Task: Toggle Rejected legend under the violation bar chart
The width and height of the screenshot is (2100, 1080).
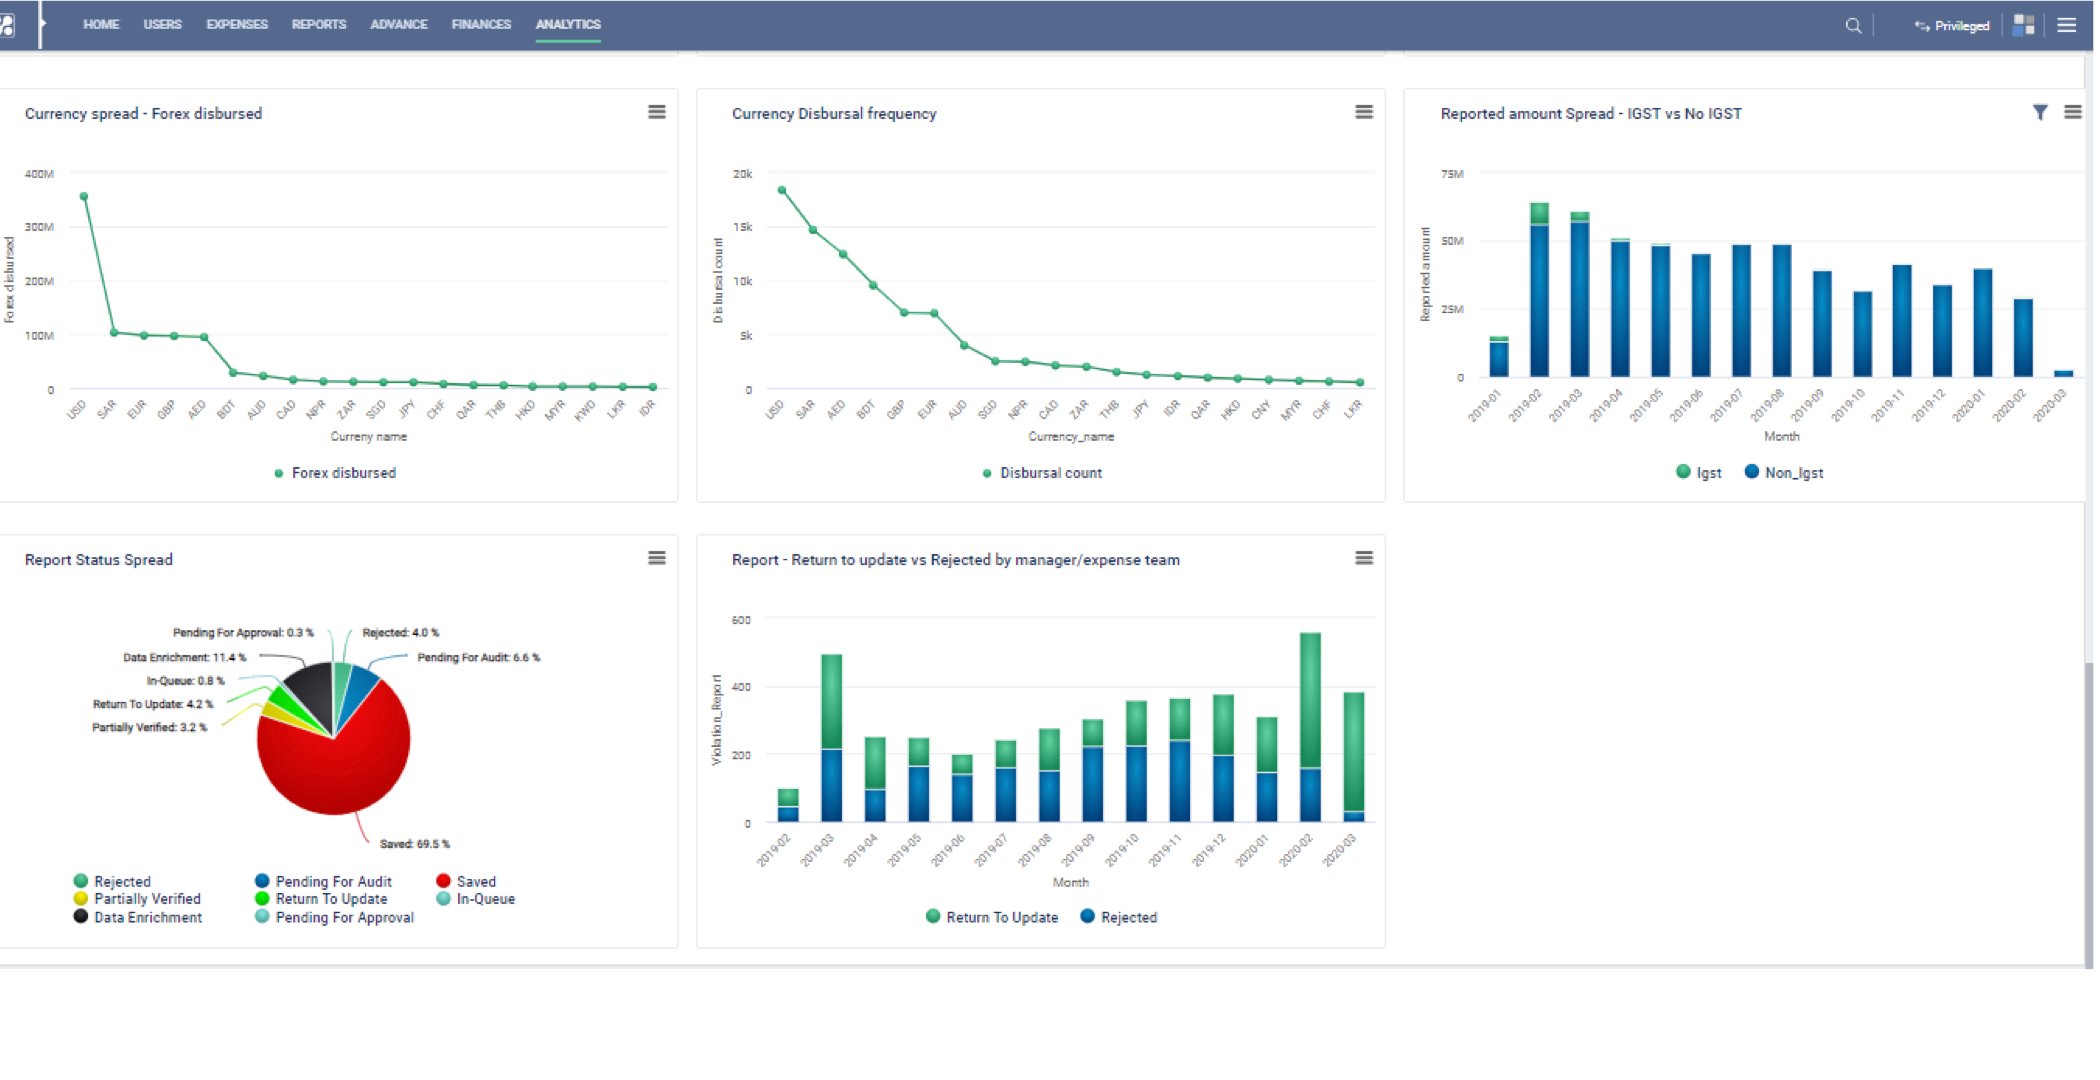Action: tap(1119, 917)
